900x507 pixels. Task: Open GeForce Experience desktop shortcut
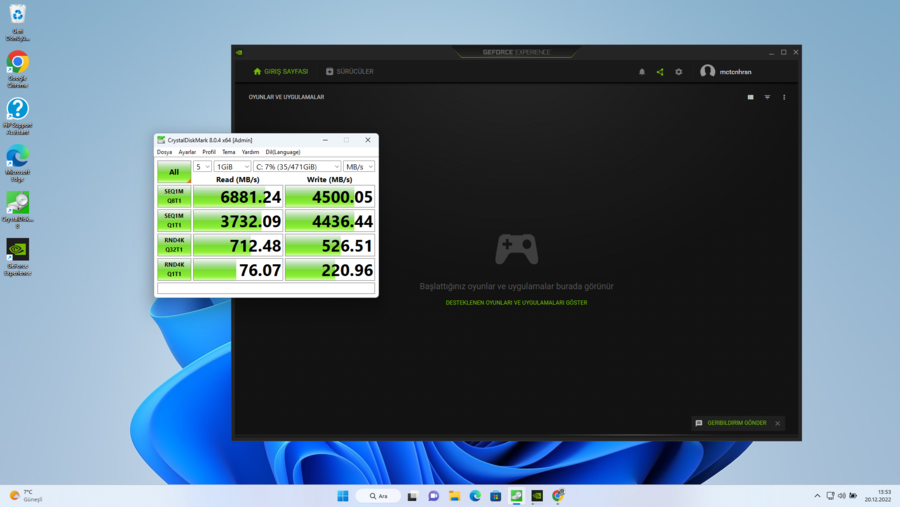click(18, 258)
